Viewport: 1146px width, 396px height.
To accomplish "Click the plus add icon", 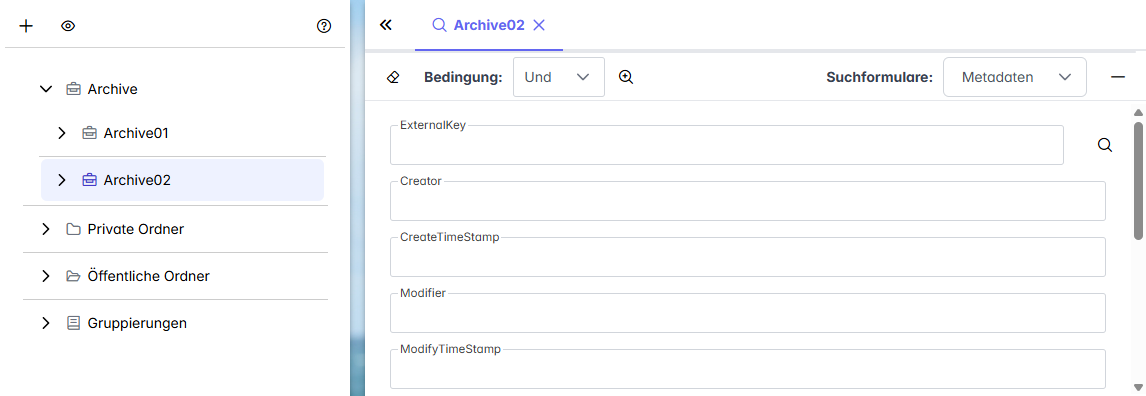I will click(26, 26).
